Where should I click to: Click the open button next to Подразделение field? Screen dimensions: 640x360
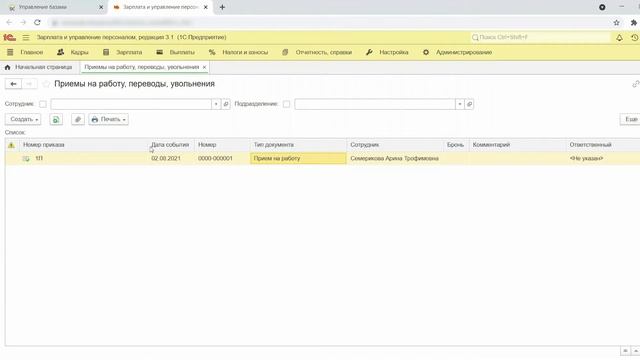coord(469,104)
